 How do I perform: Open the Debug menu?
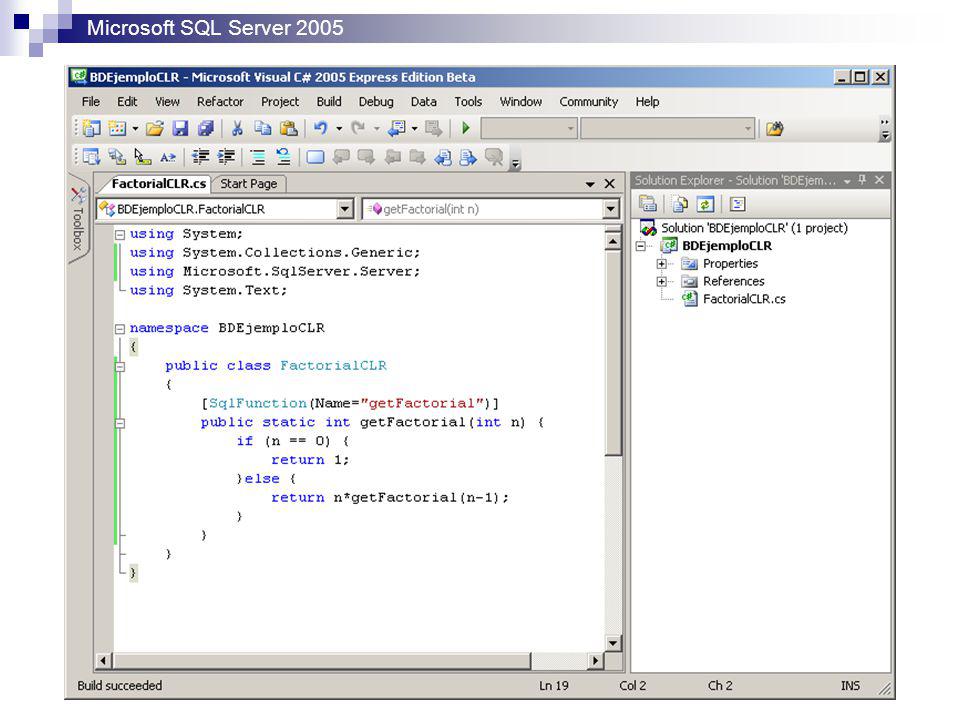tap(376, 102)
